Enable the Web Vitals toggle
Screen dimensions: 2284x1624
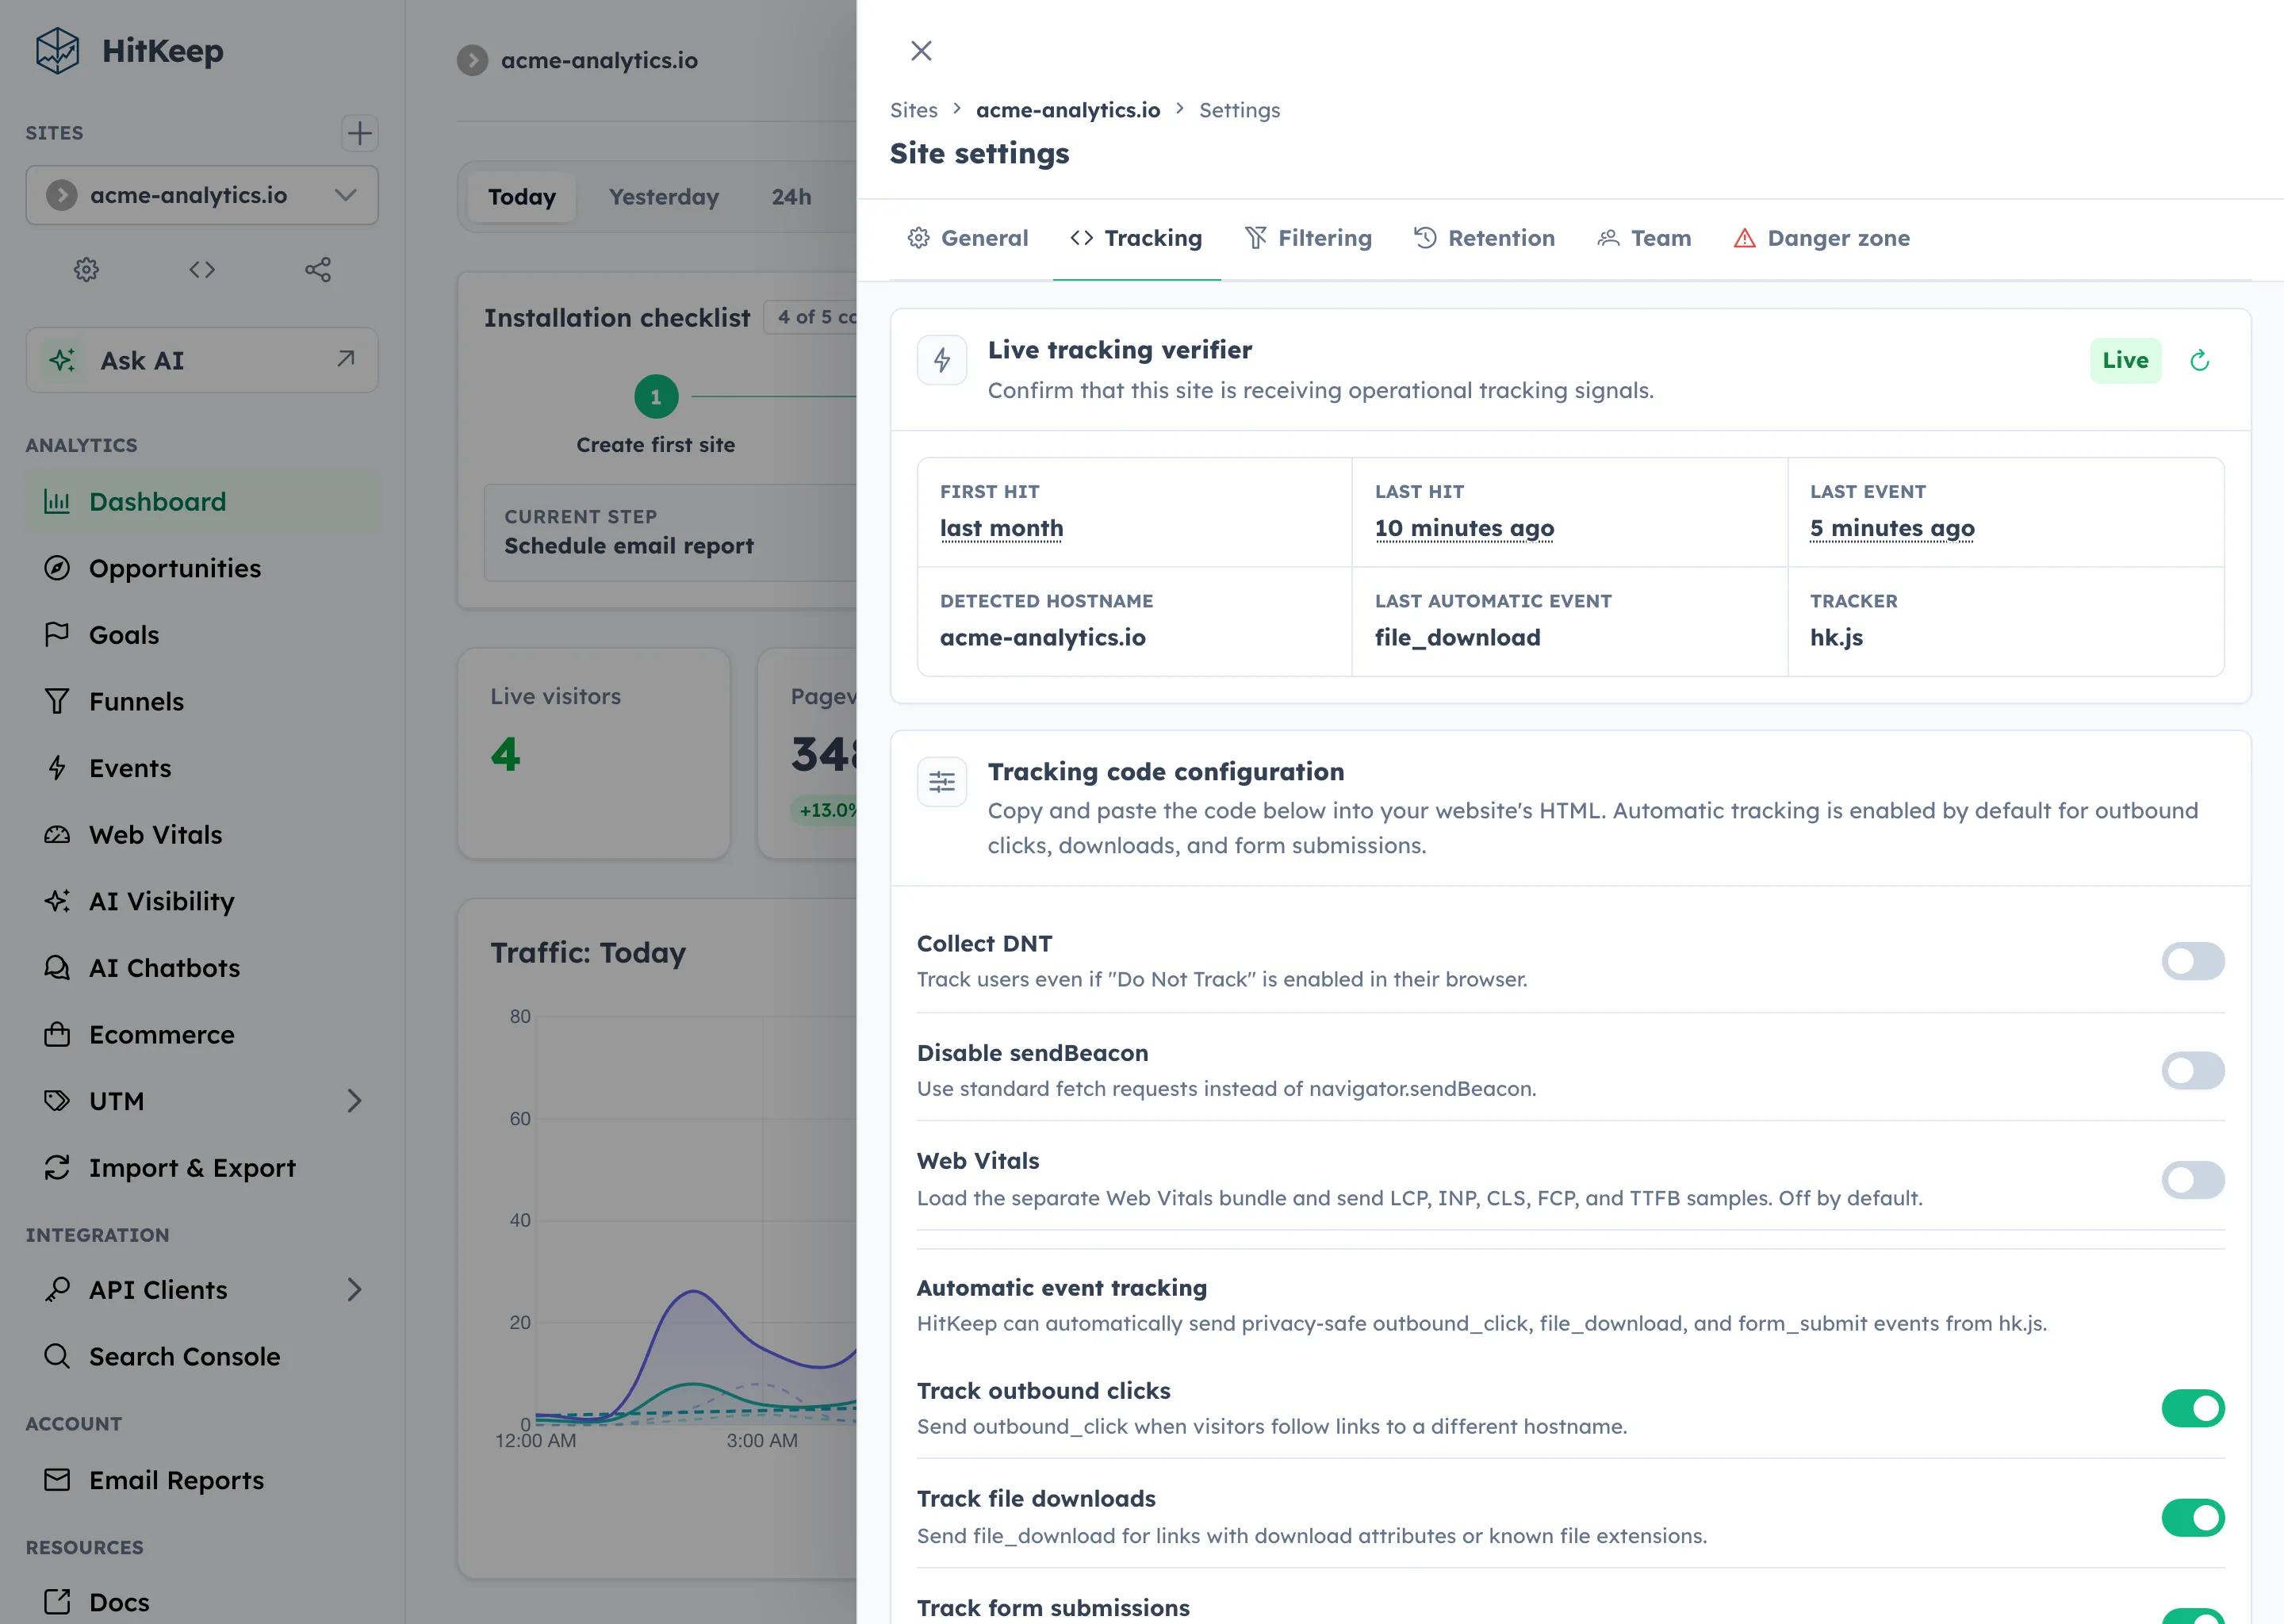click(2192, 1179)
